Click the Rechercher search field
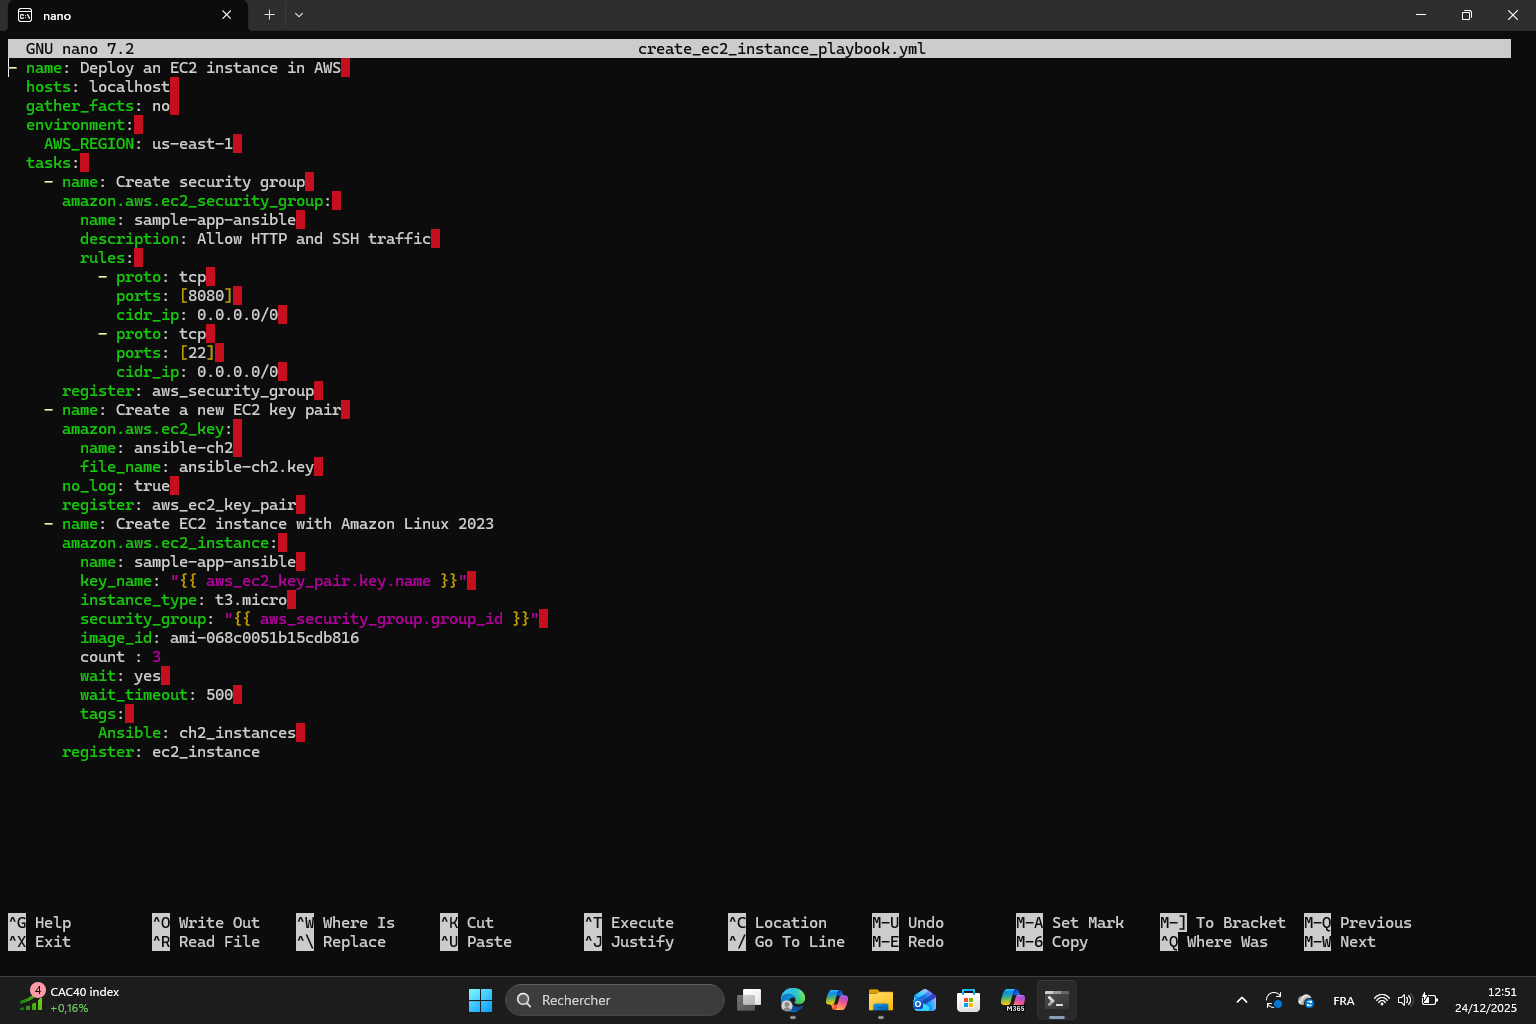 coord(615,999)
